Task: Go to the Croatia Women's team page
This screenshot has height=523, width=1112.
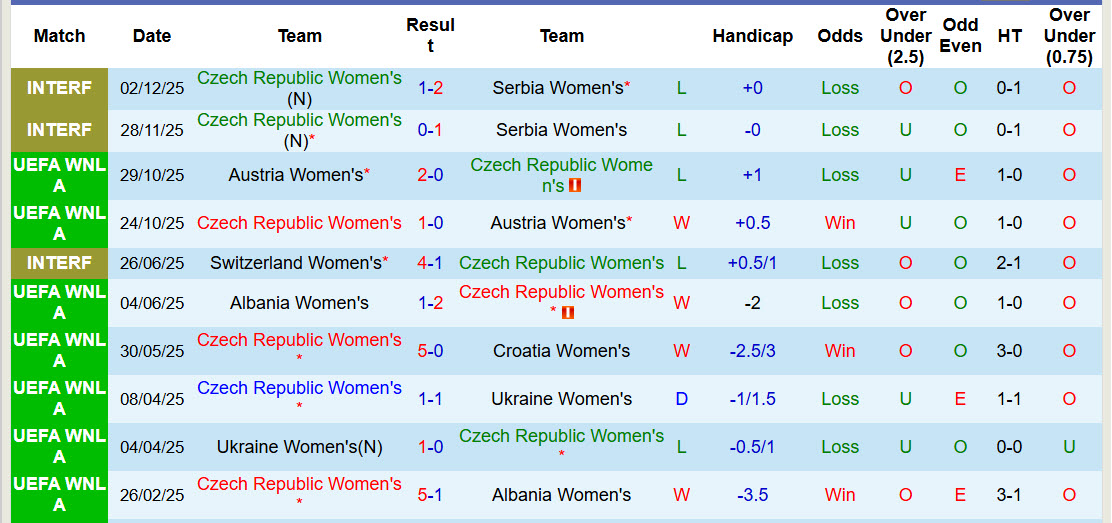Action: click(x=561, y=351)
